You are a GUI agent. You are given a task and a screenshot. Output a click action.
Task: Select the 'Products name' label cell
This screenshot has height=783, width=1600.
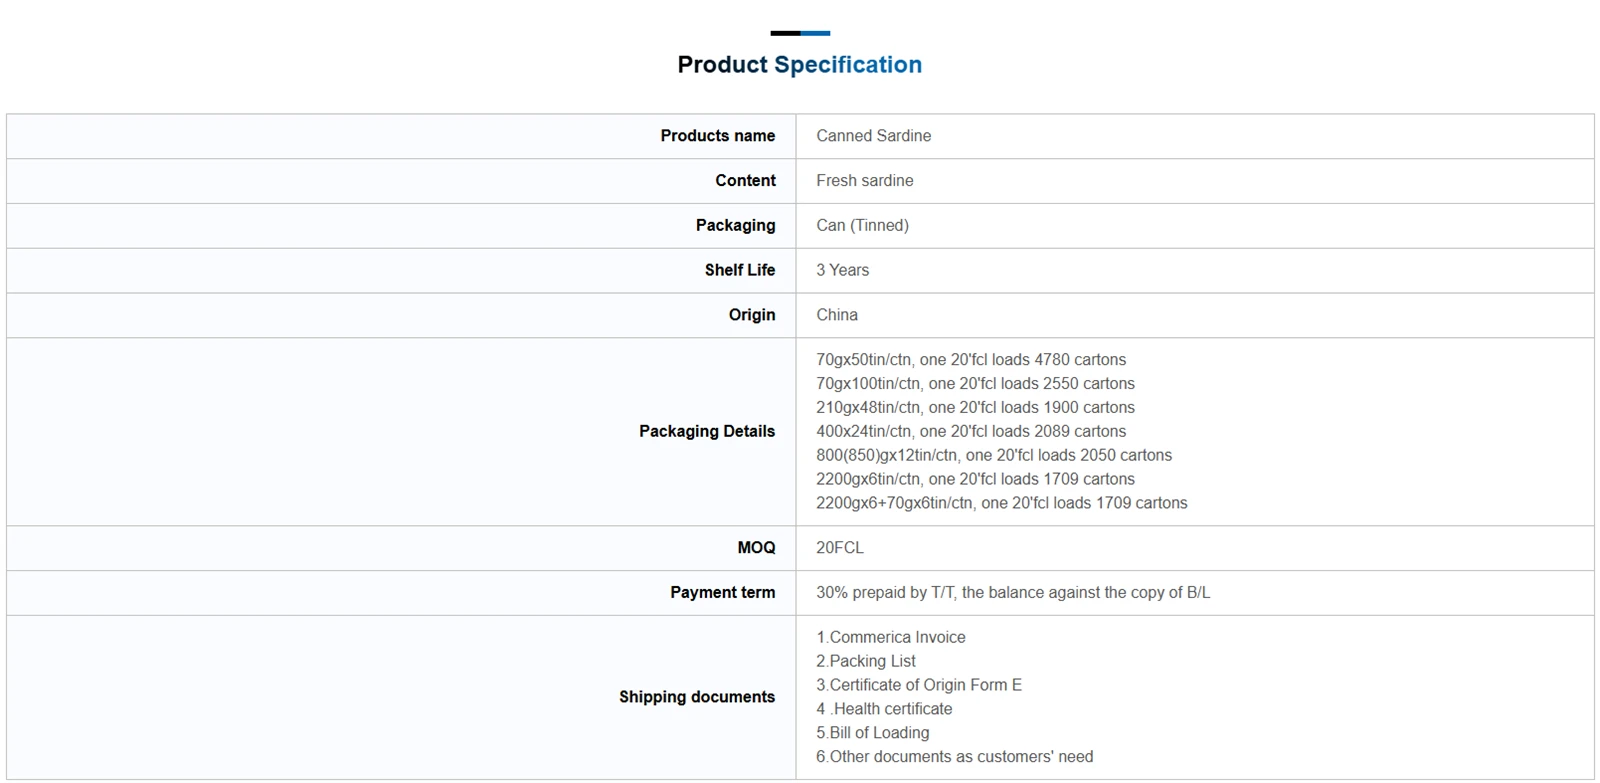[718, 136]
